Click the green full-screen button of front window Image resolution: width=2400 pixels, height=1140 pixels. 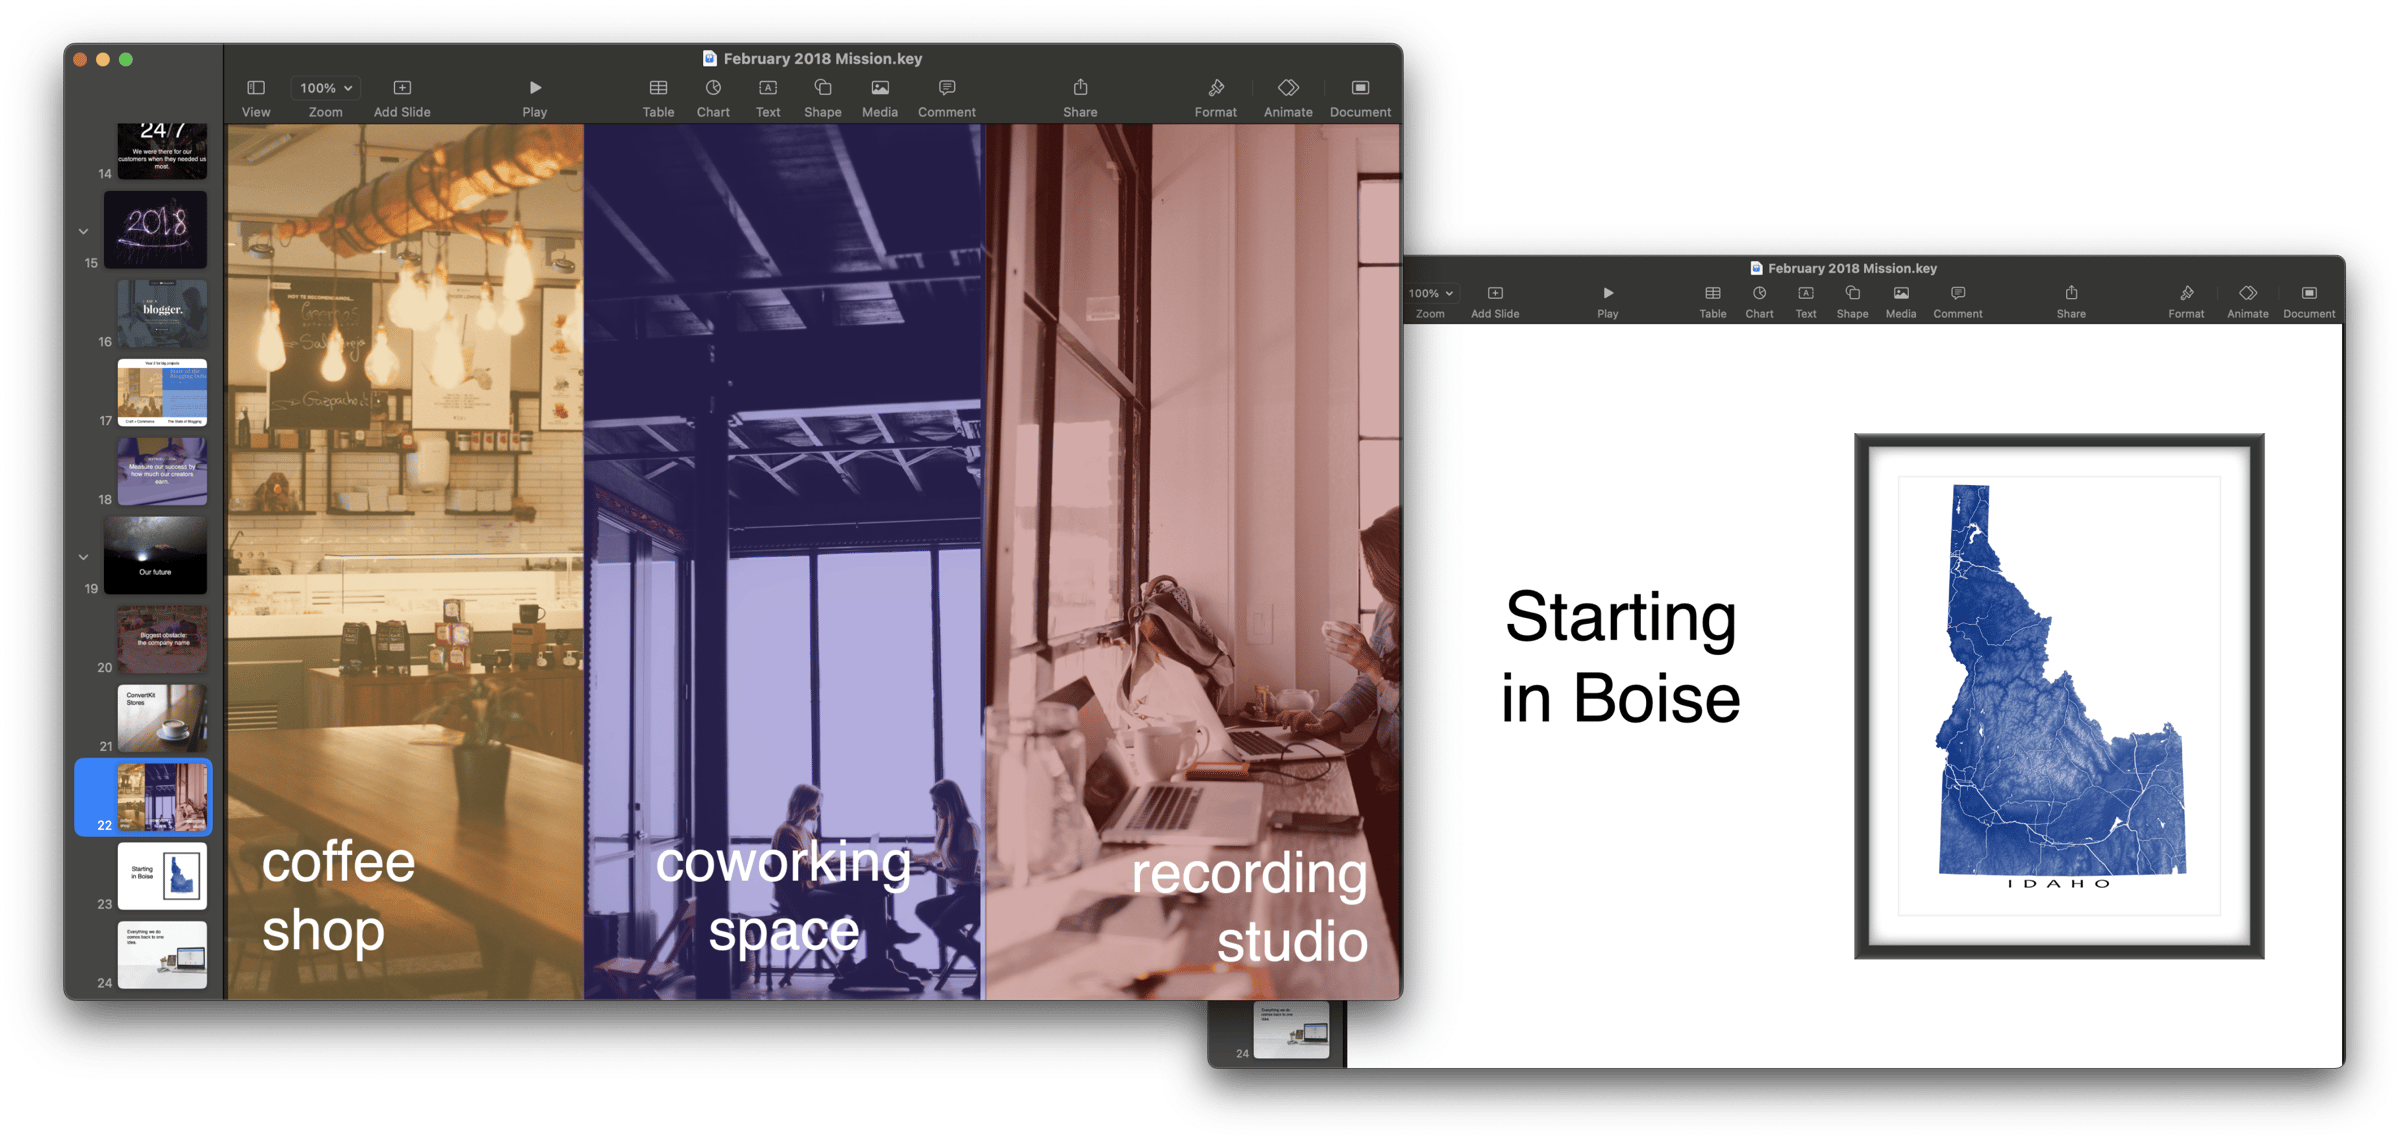coord(126,60)
